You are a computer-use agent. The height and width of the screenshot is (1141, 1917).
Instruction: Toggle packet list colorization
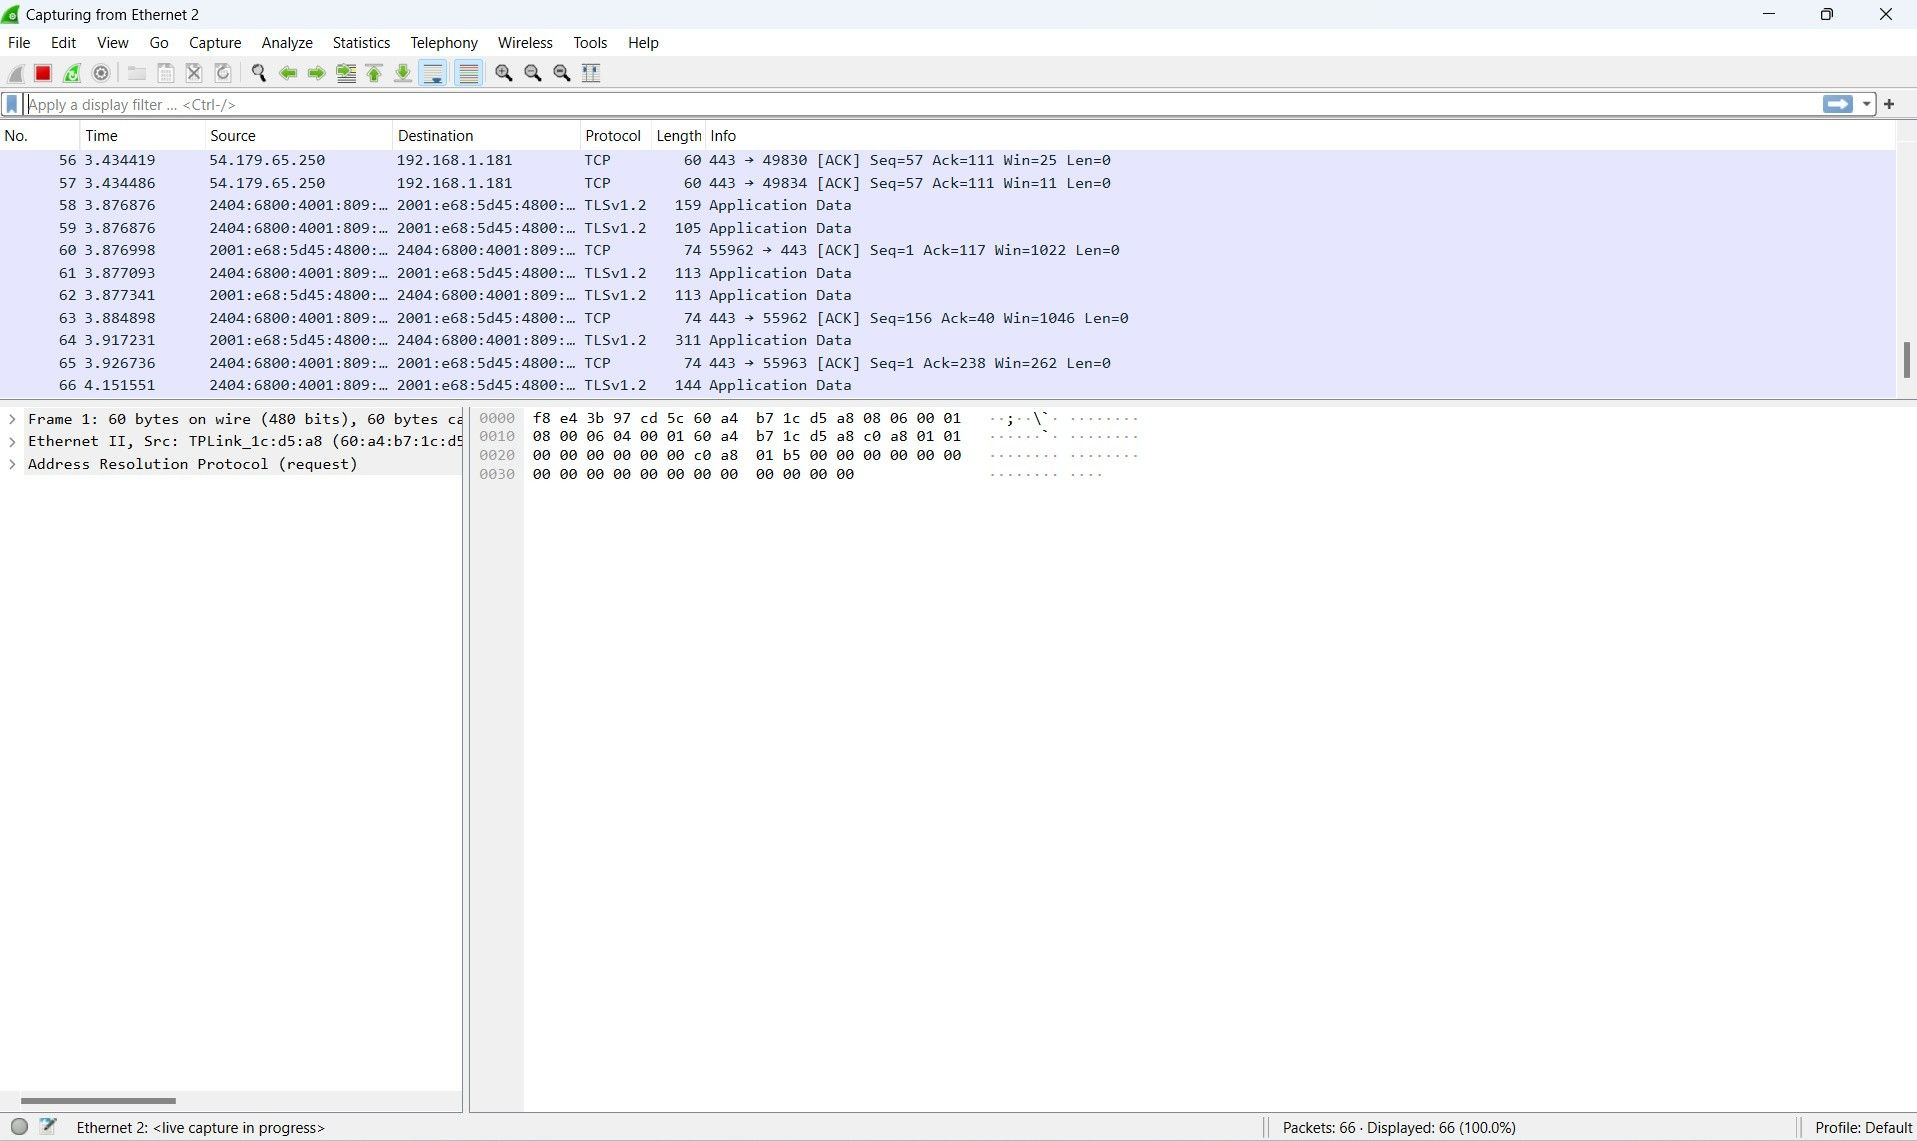coord(468,73)
